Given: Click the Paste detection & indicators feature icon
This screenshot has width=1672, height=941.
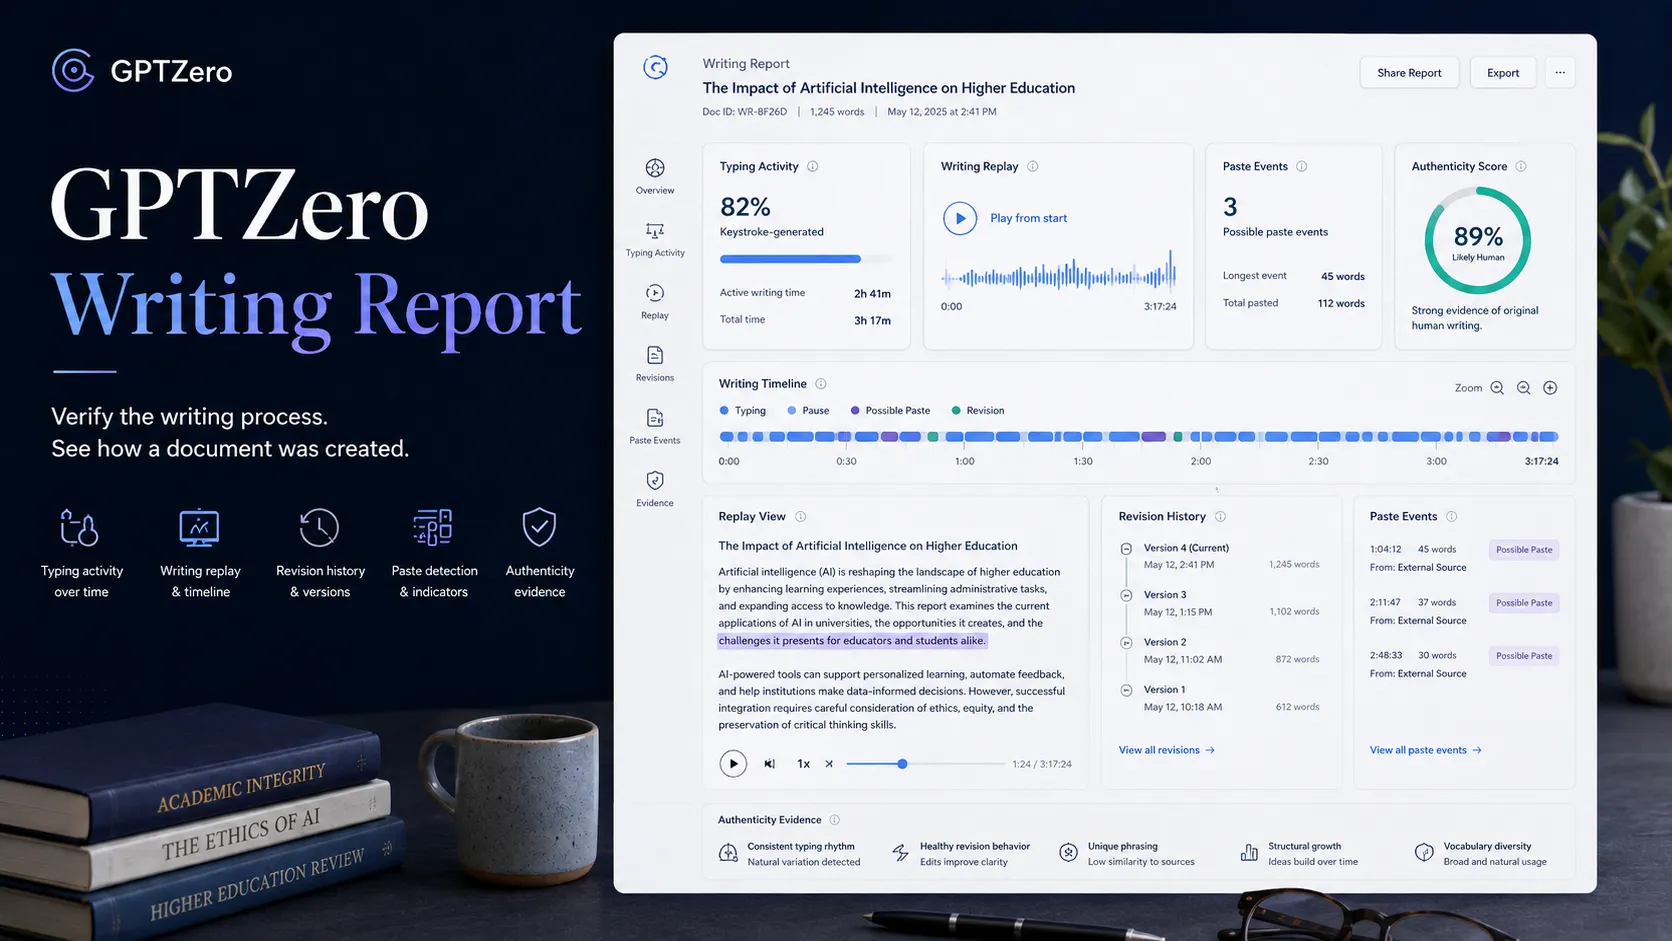Looking at the screenshot, I should 432,527.
